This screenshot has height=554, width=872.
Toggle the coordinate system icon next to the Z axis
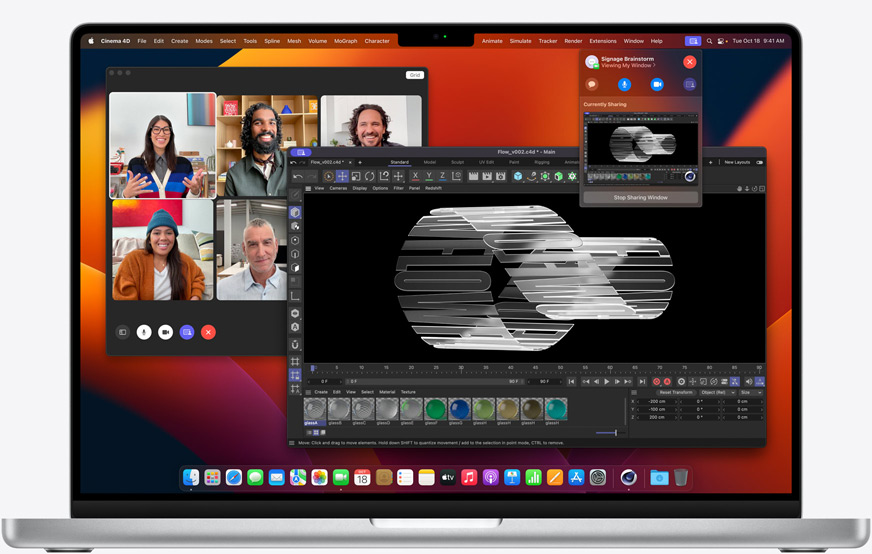pyautogui.click(x=457, y=176)
